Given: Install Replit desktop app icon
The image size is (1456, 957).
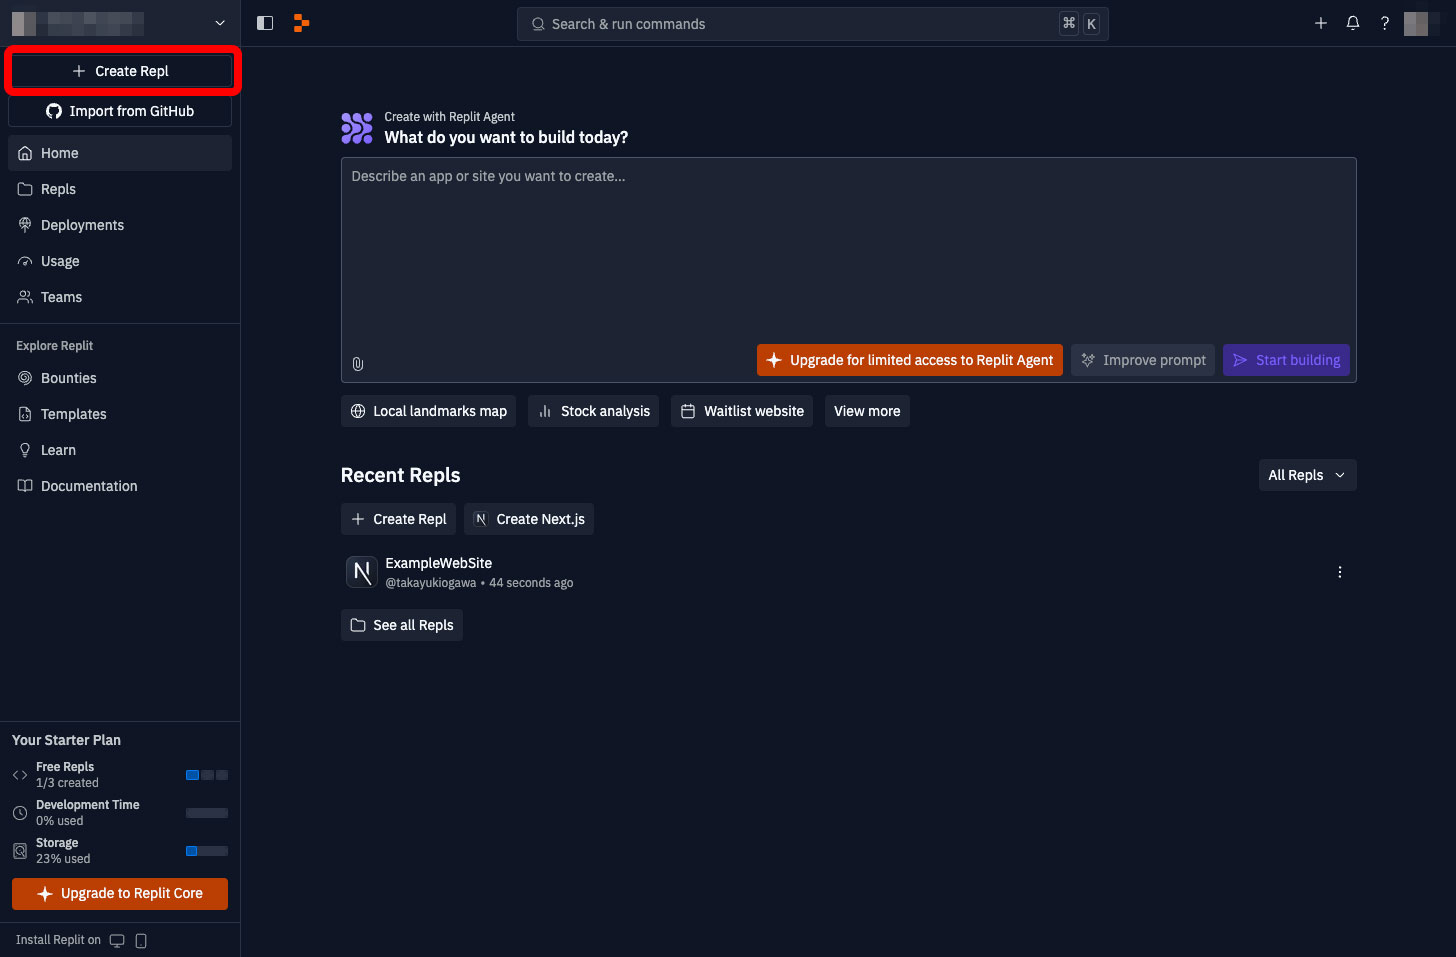Looking at the screenshot, I should [x=117, y=940].
